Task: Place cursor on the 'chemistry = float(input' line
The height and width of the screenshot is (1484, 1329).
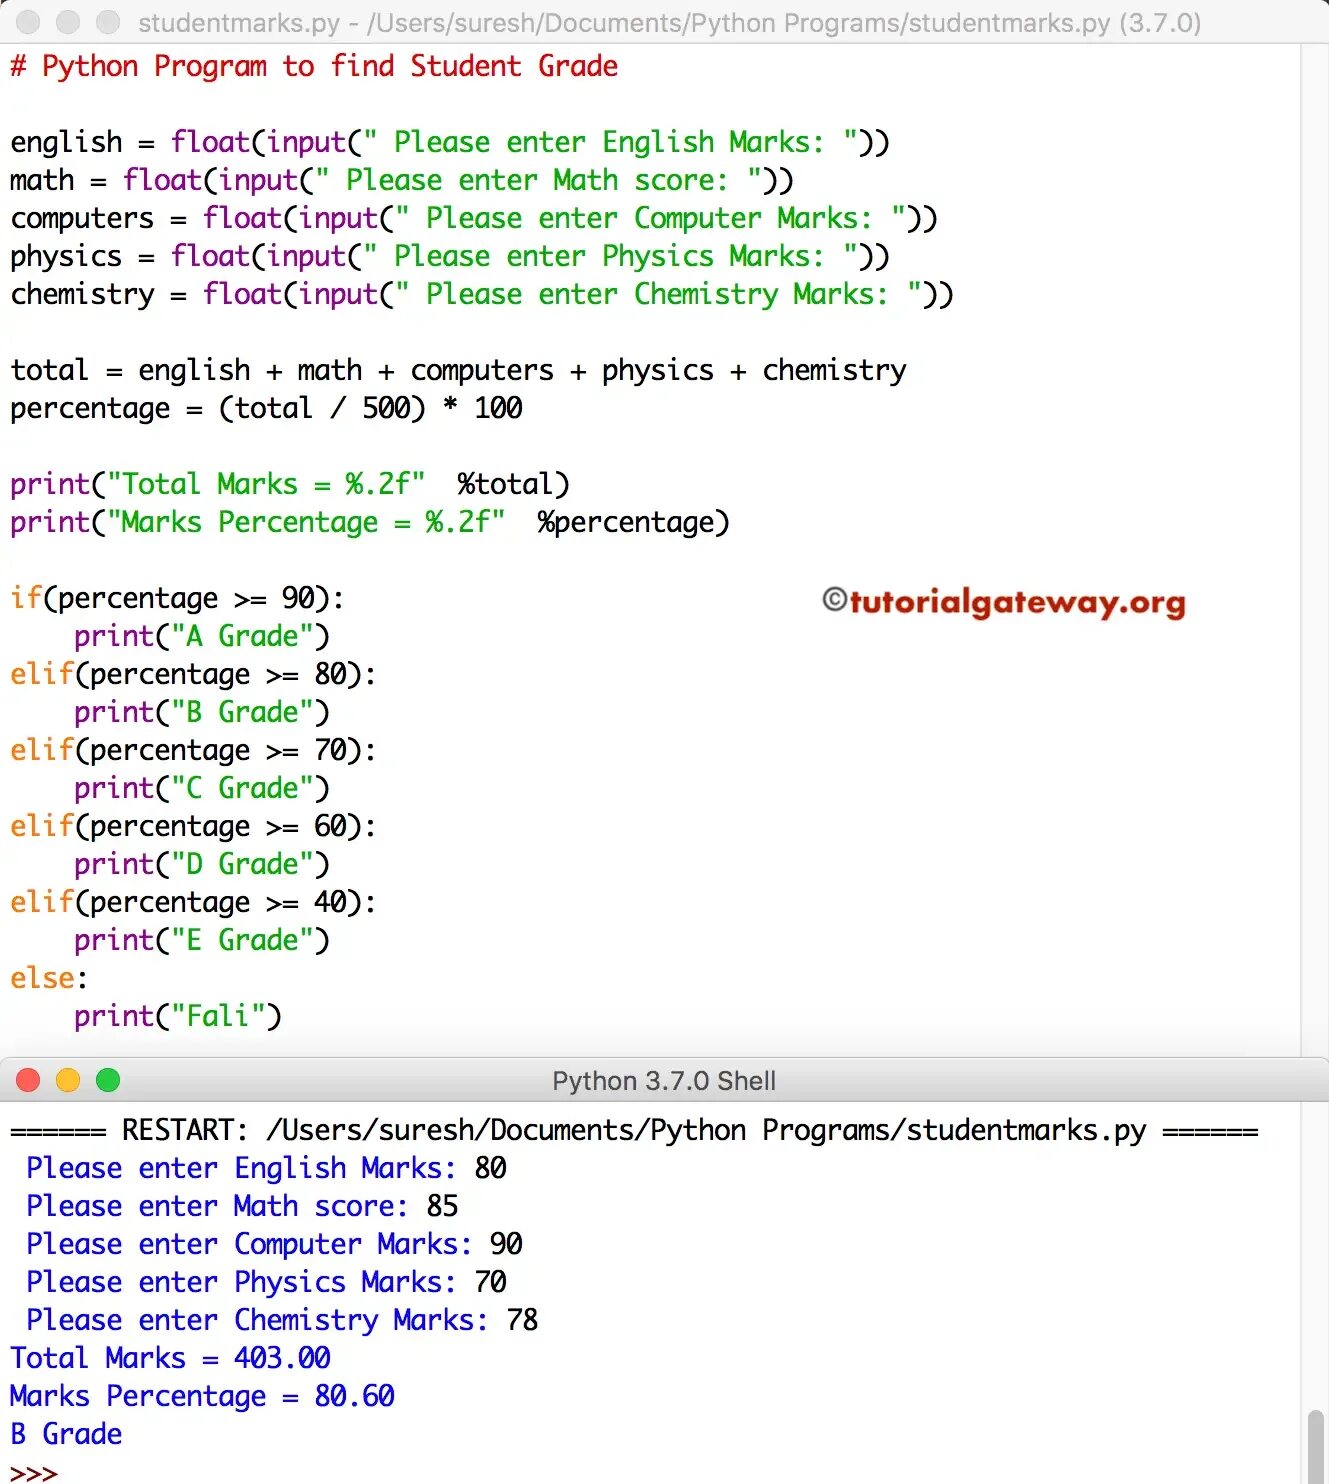Action: tap(482, 294)
